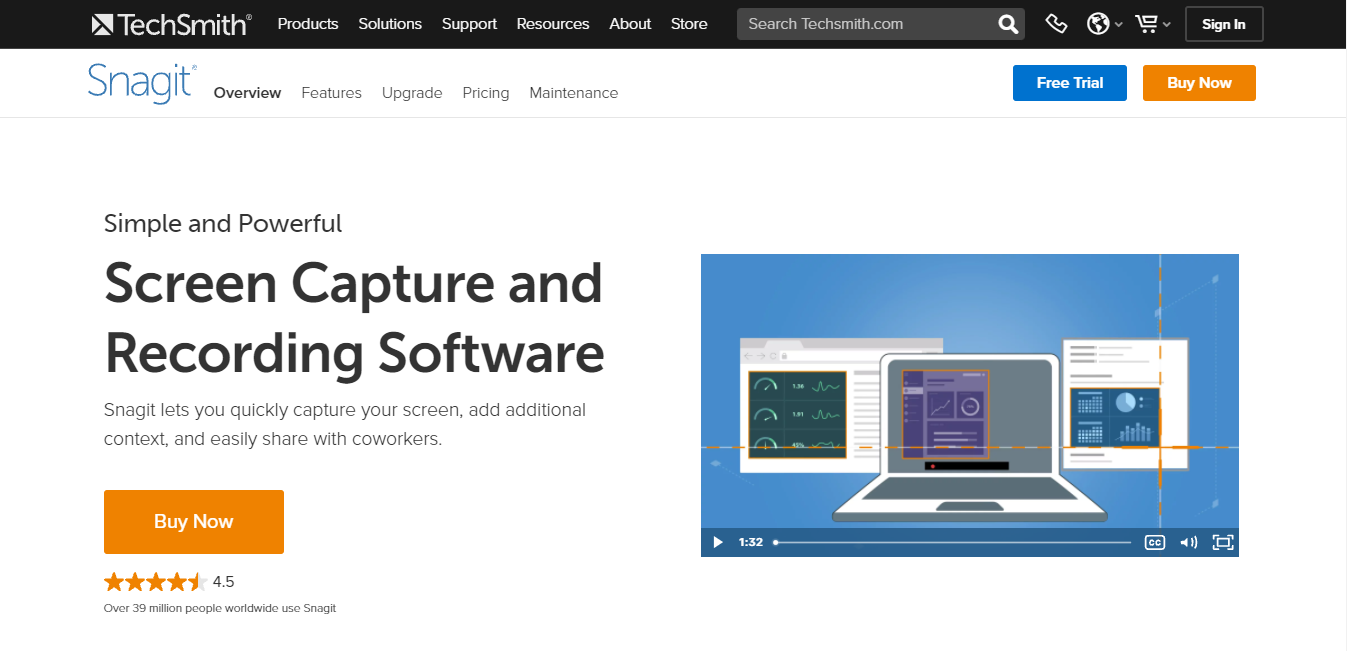Click the Sign In button

[x=1224, y=24]
